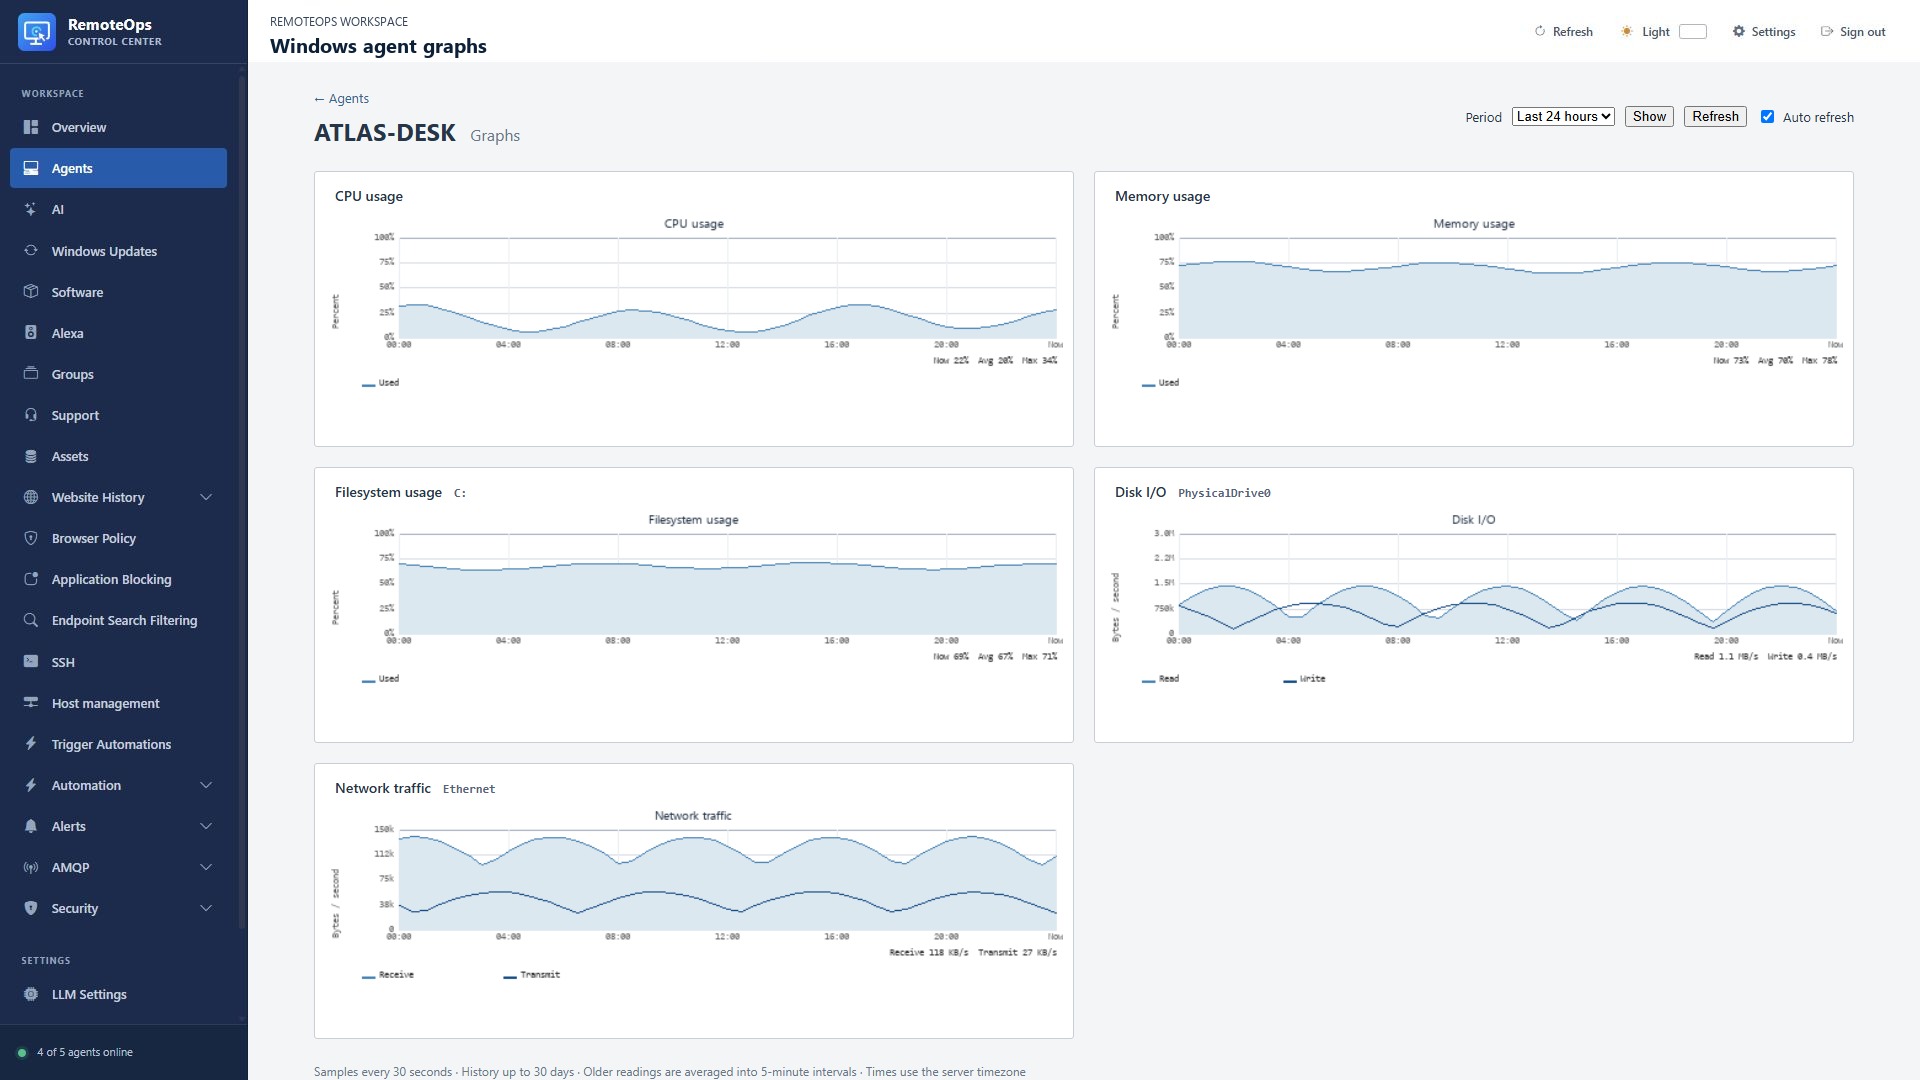Click the Host management icon
Screen dimensions: 1920x1080
tap(31, 703)
